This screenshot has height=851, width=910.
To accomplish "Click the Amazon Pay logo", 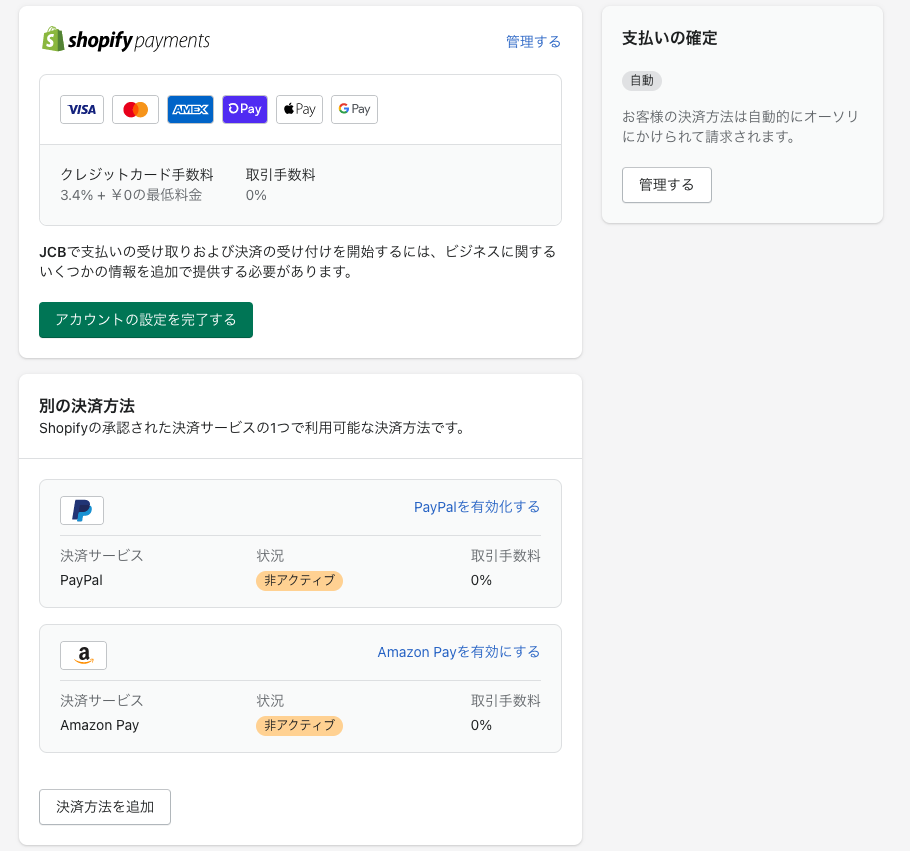I will coord(83,655).
